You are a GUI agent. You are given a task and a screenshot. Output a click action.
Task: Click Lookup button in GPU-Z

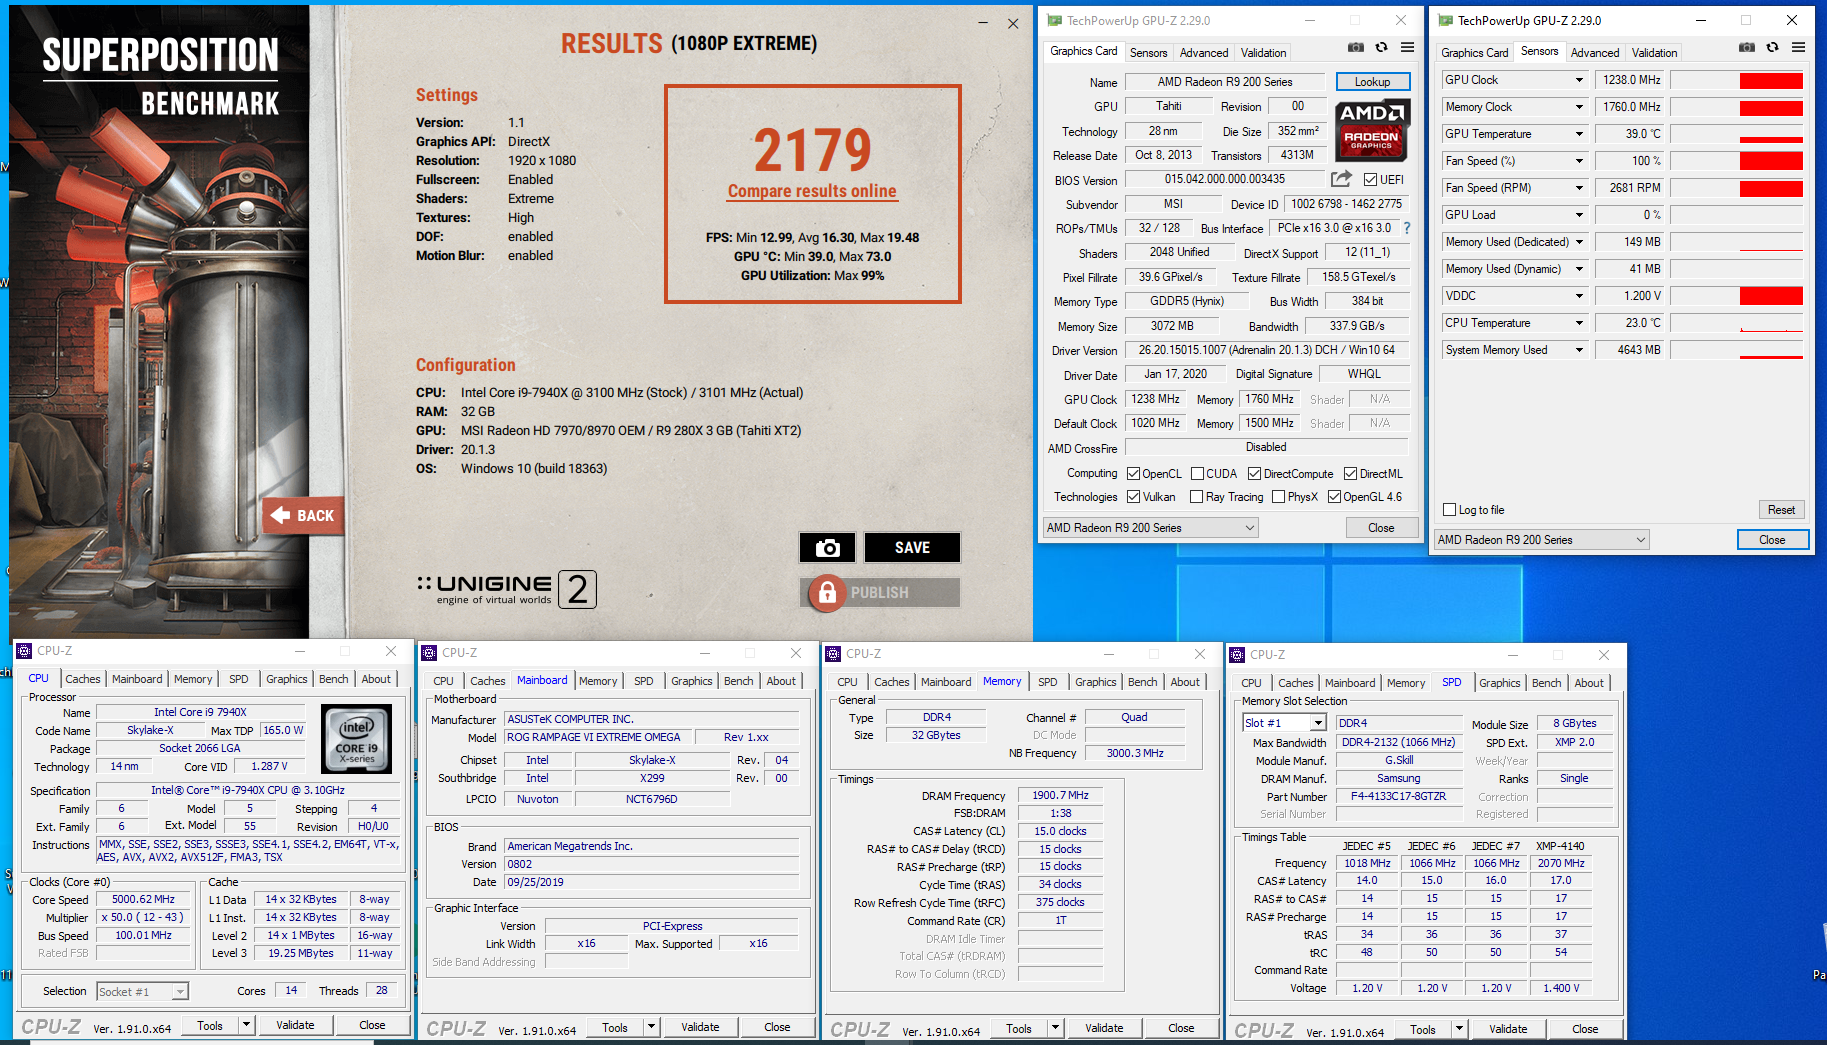tap(1372, 82)
